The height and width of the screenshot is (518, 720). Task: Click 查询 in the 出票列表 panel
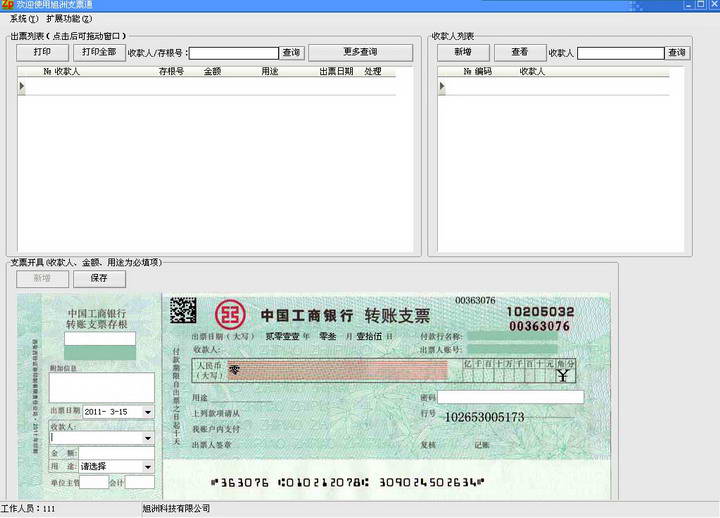[x=292, y=53]
